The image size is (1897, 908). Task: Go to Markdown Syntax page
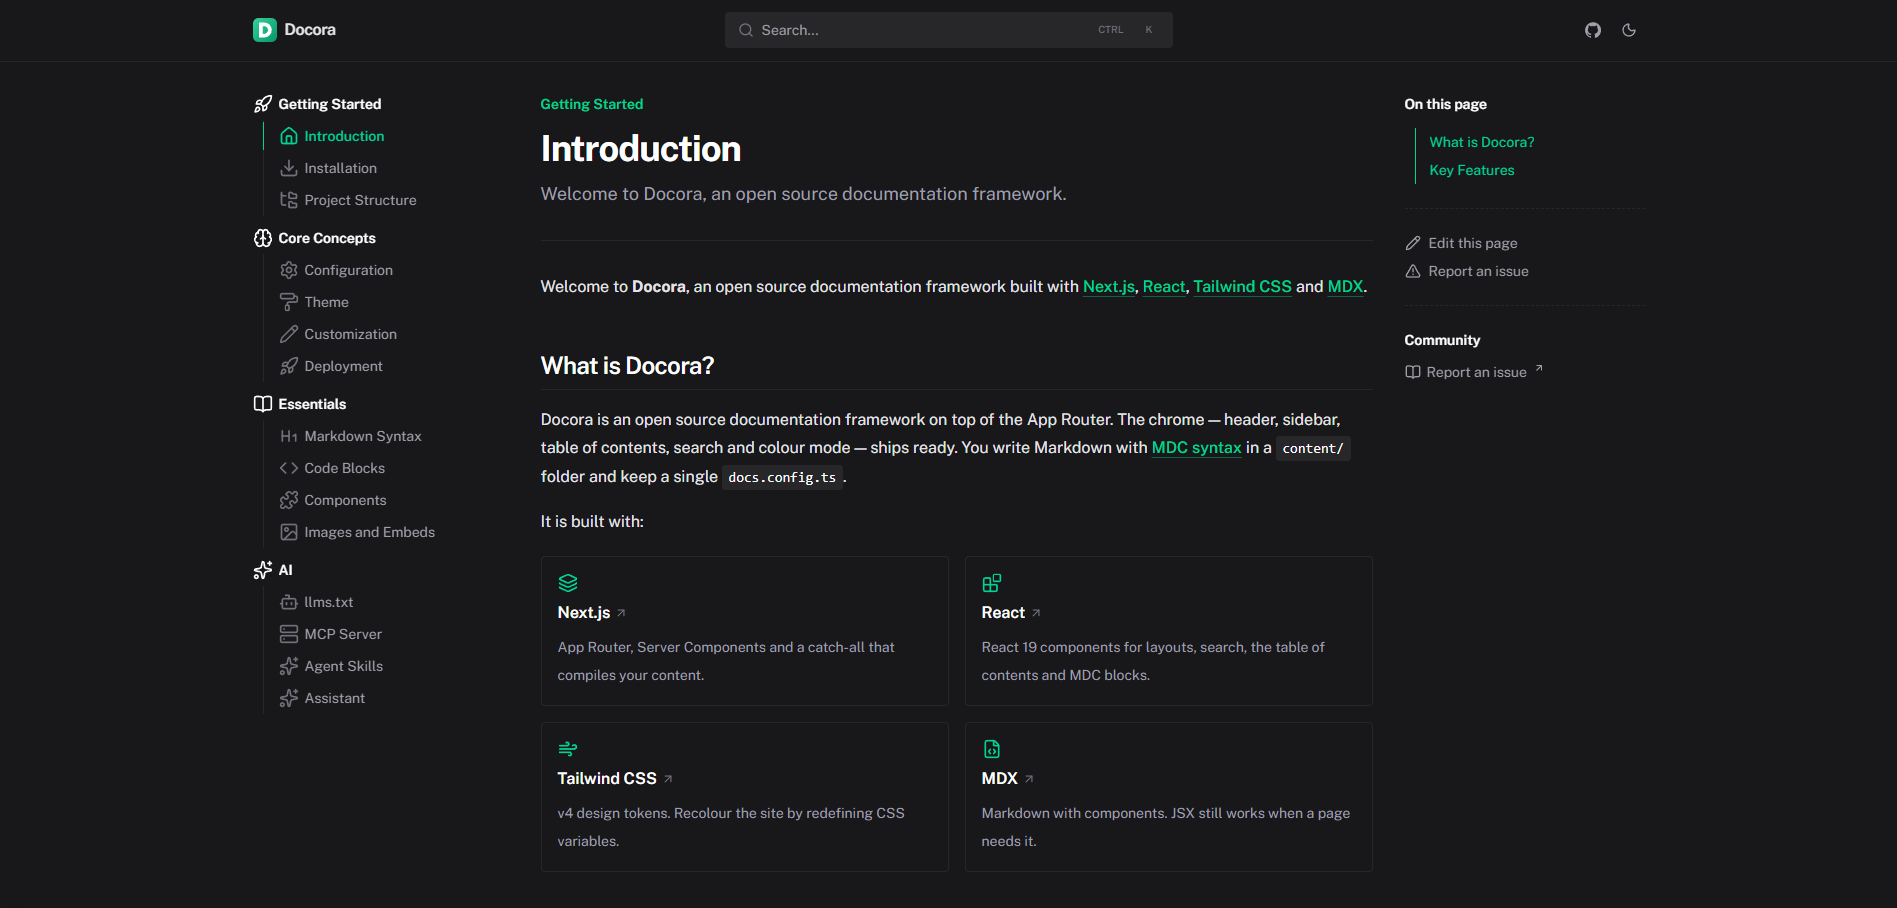363,436
